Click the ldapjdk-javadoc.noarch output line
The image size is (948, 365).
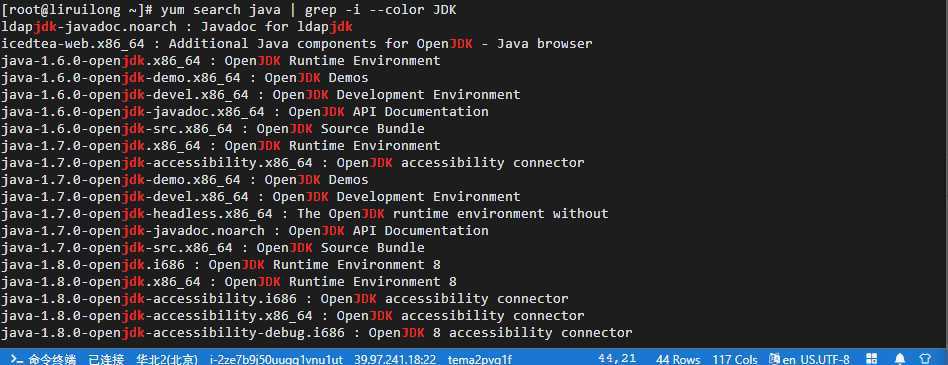point(177,27)
